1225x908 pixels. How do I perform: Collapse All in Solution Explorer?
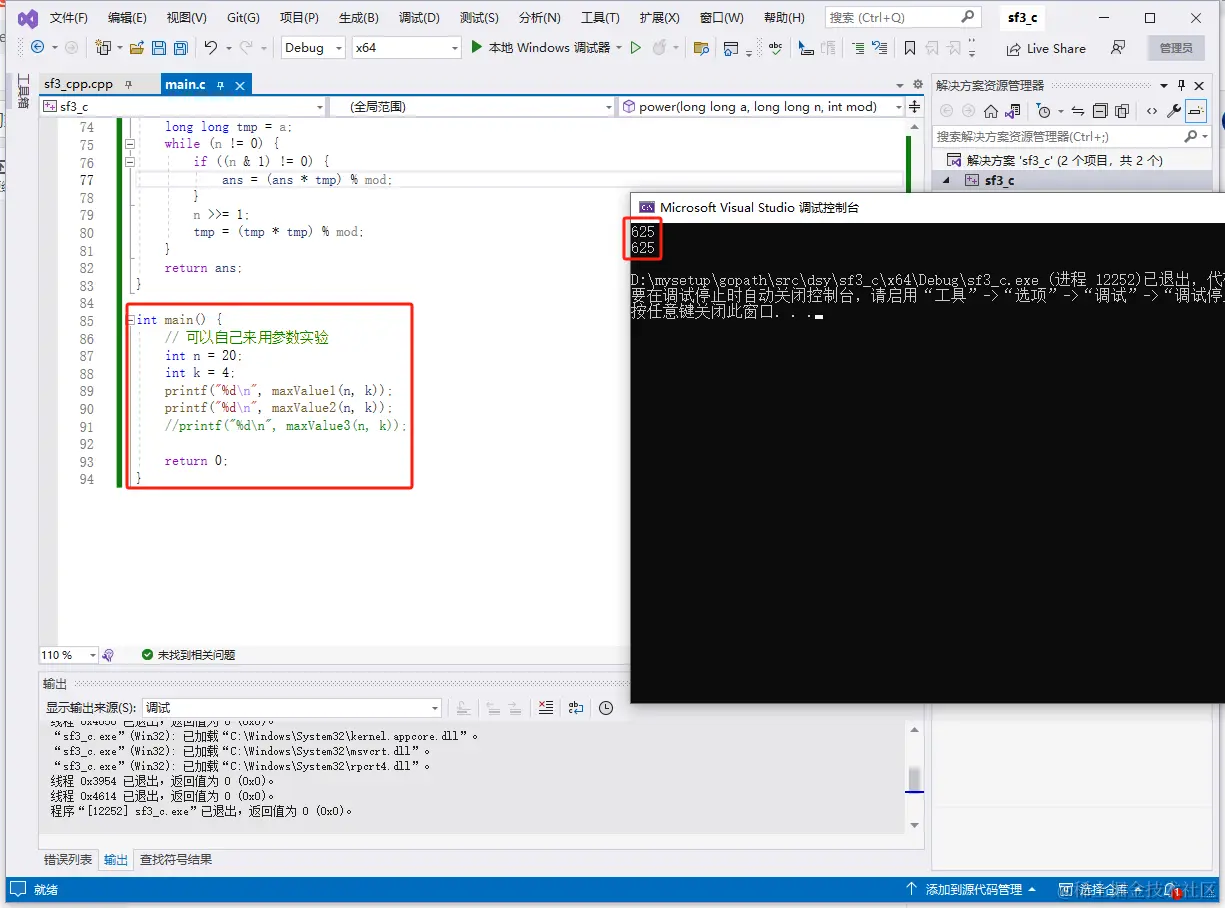(1100, 111)
